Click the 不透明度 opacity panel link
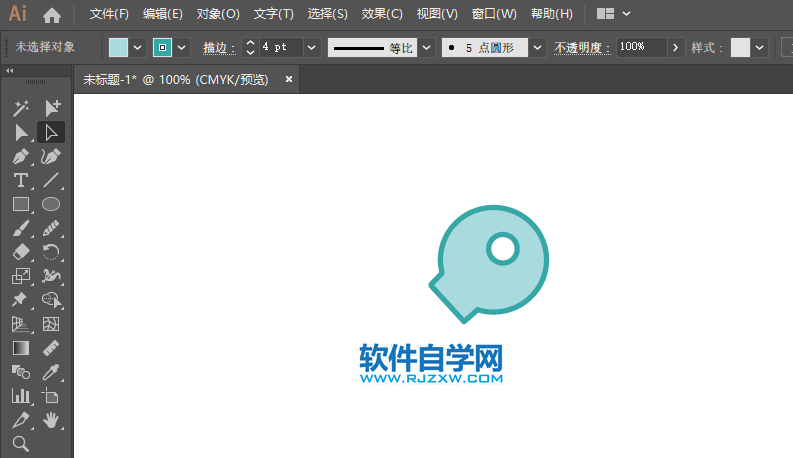The width and height of the screenshot is (793, 458). coord(582,48)
